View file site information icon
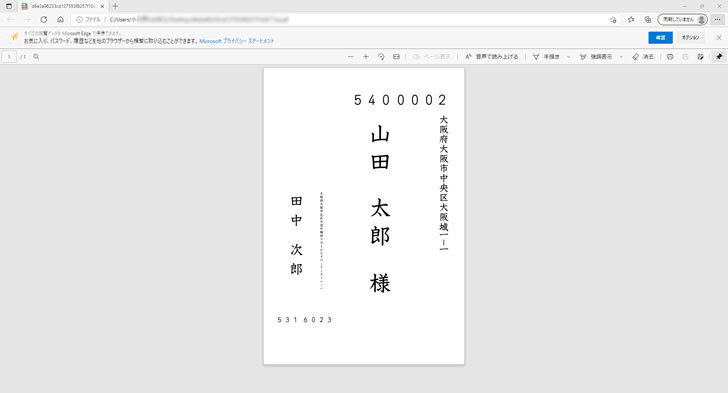This screenshot has width=728, height=393. tap(79, 20)
